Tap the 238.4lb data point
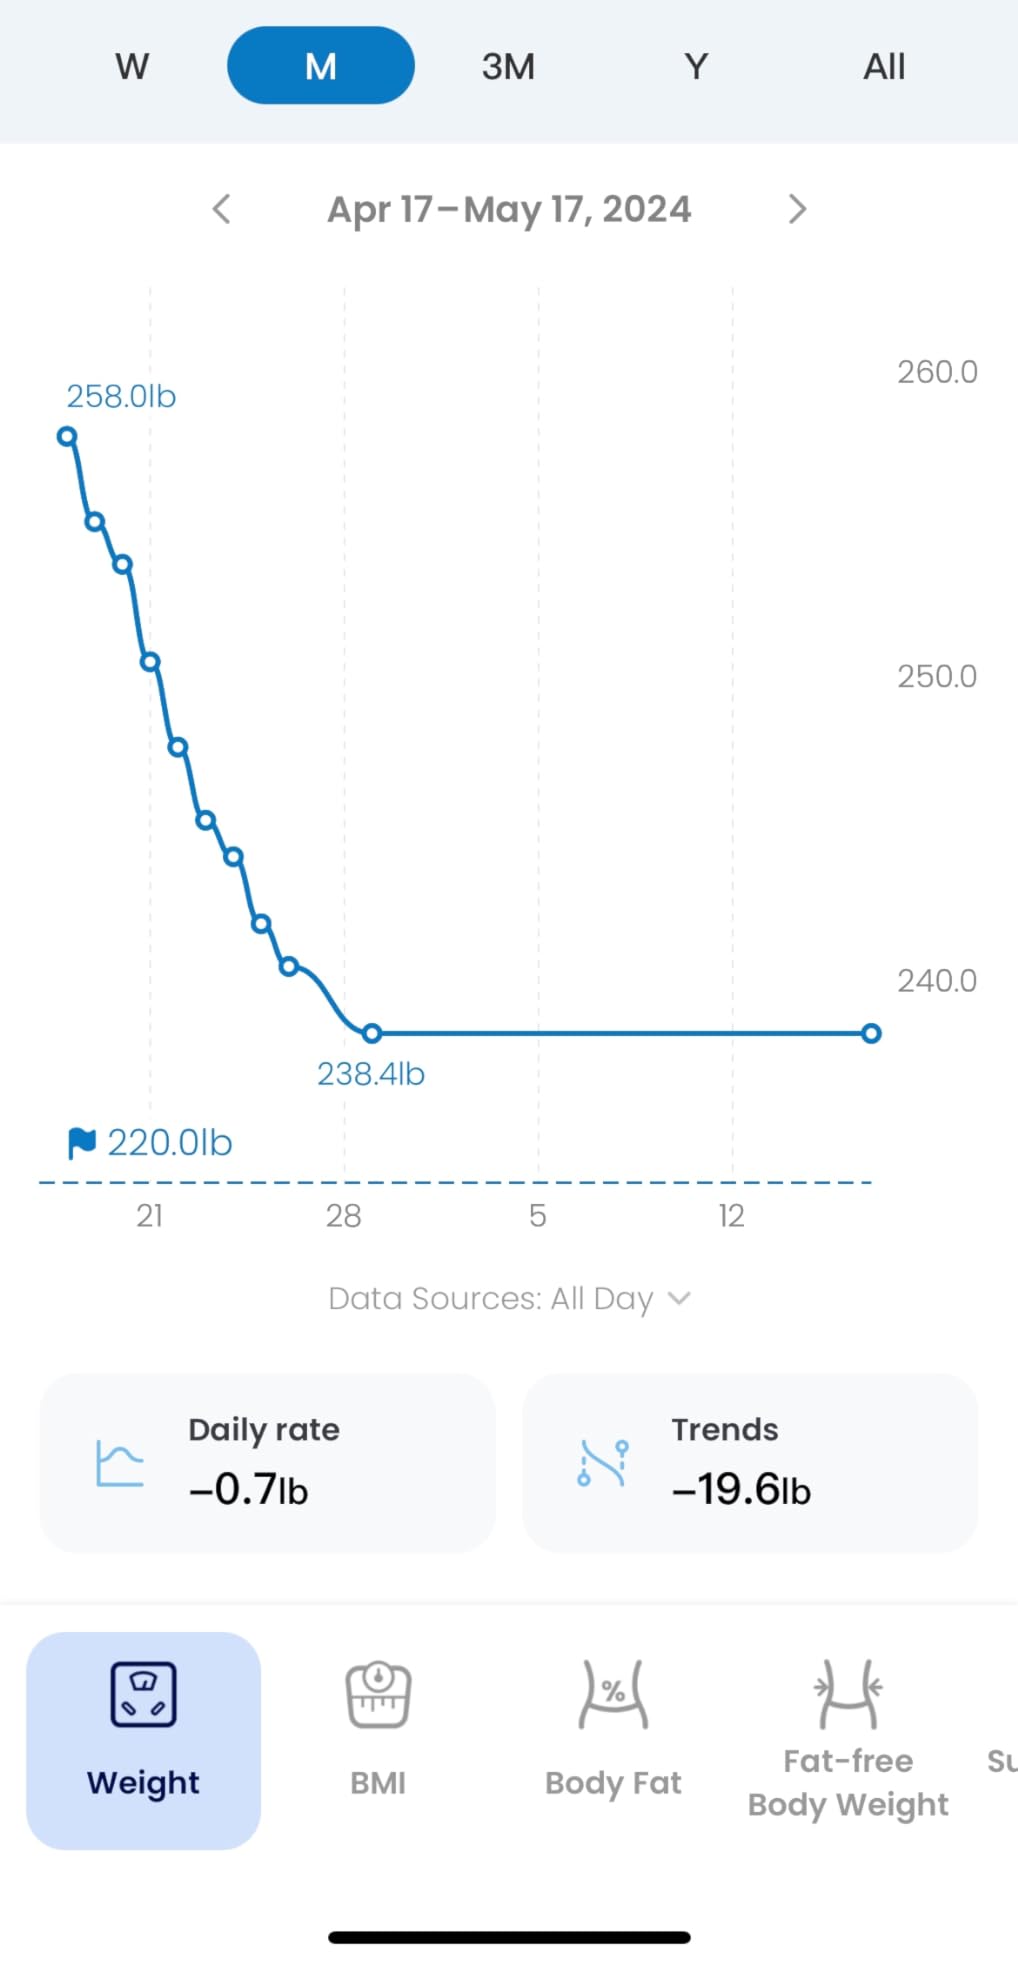Image resolution: width=1018 pixels, height=1965 pixels. click(372, 1033)
